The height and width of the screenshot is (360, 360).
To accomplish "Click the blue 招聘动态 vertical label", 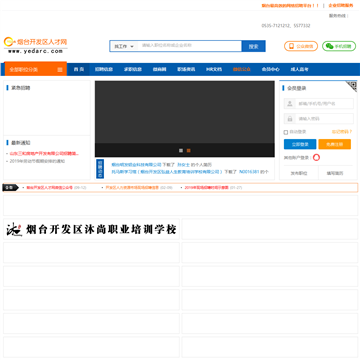I will (100, 168).
